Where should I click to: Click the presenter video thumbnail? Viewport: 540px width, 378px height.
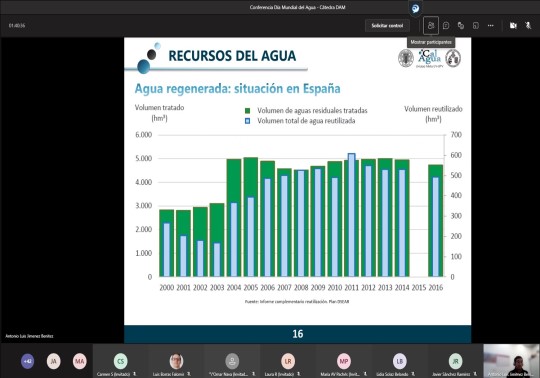pyautogui.click(x=511, y=361)
